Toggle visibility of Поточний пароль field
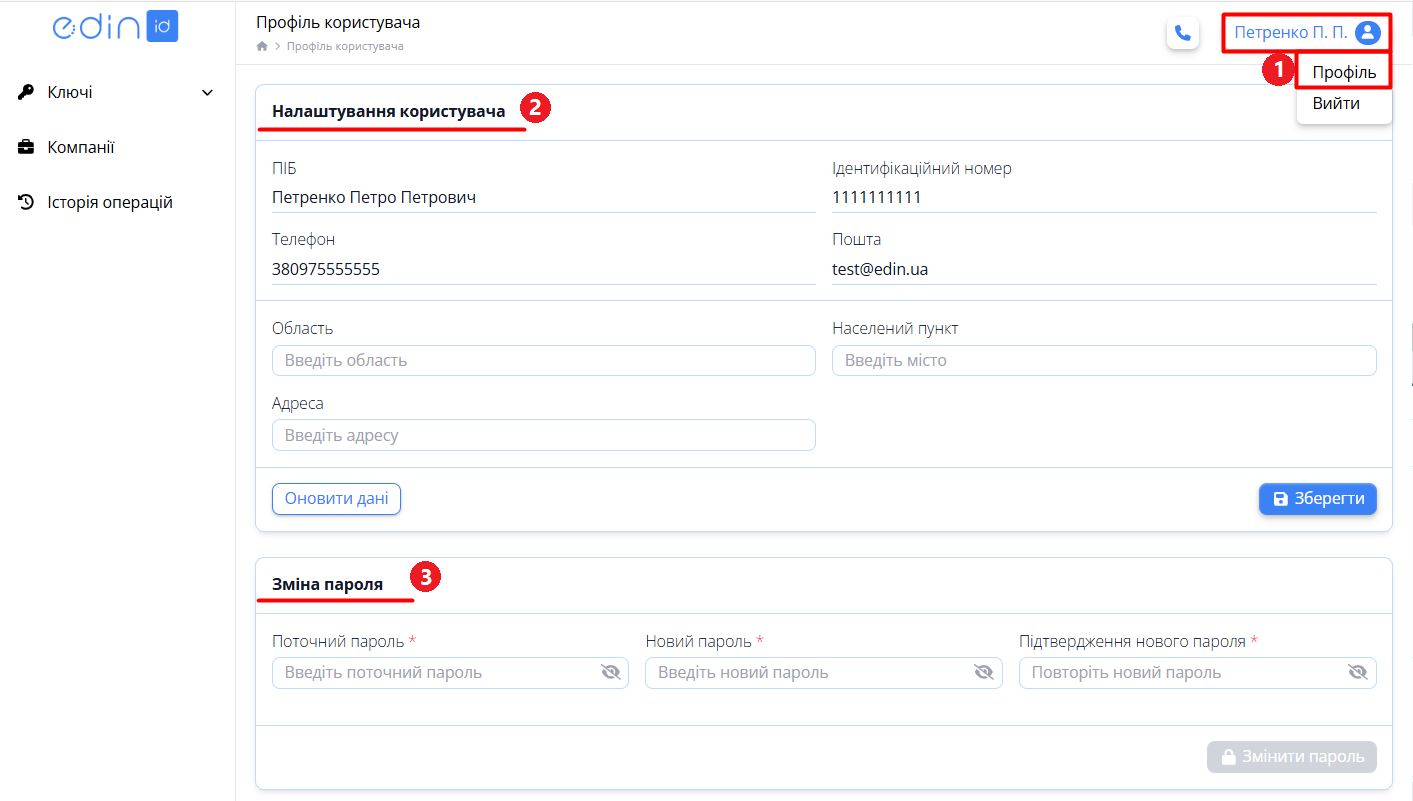 [x=611, y=673]
